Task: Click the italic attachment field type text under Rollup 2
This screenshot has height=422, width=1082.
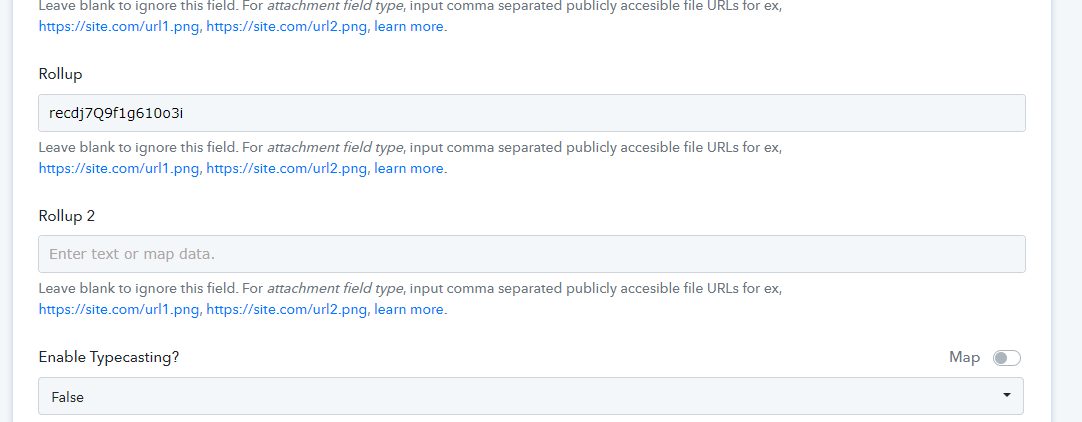Action: point(334,288)
